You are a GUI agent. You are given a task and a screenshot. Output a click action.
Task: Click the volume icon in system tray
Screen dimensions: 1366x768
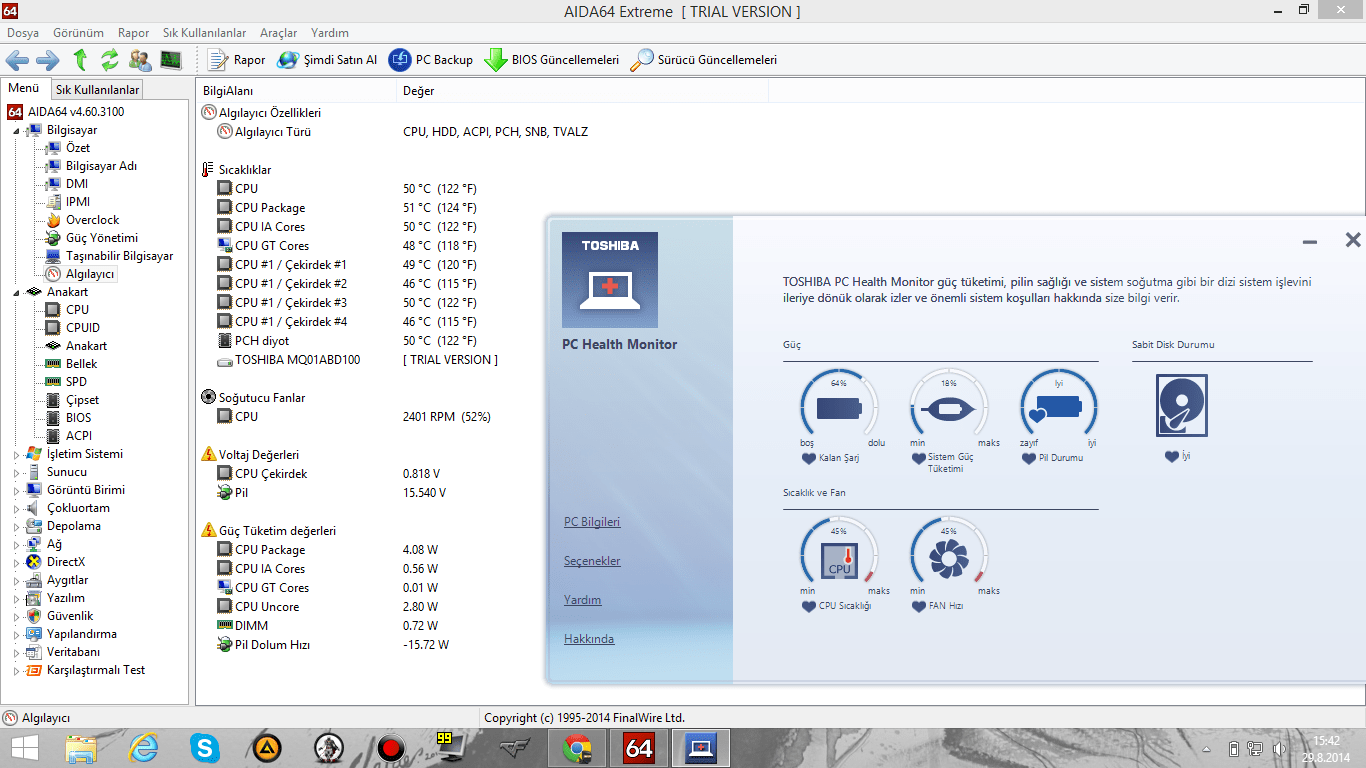[1278, 748]
